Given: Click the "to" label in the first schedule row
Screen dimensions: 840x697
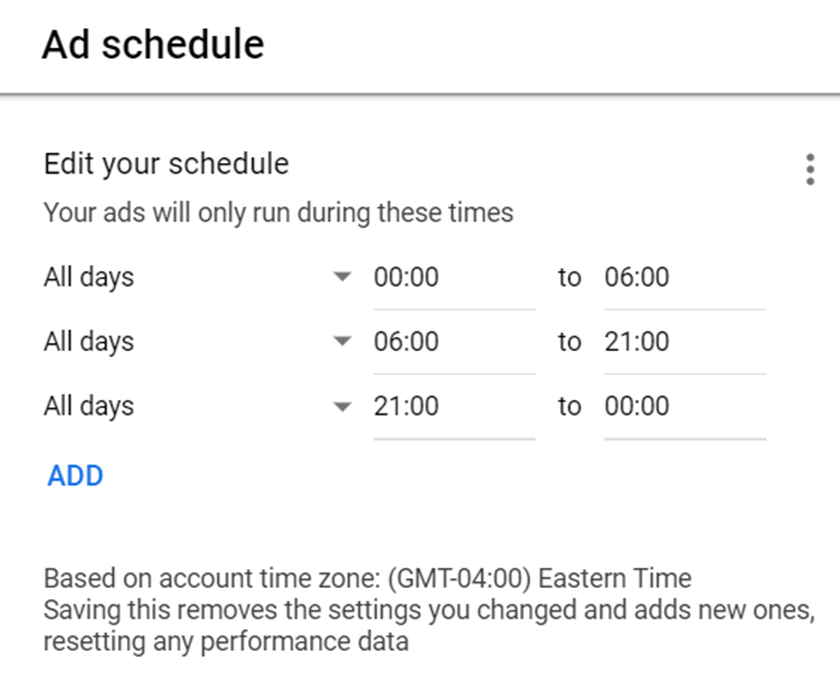Looking at the screenshot, I should [569, 277].
